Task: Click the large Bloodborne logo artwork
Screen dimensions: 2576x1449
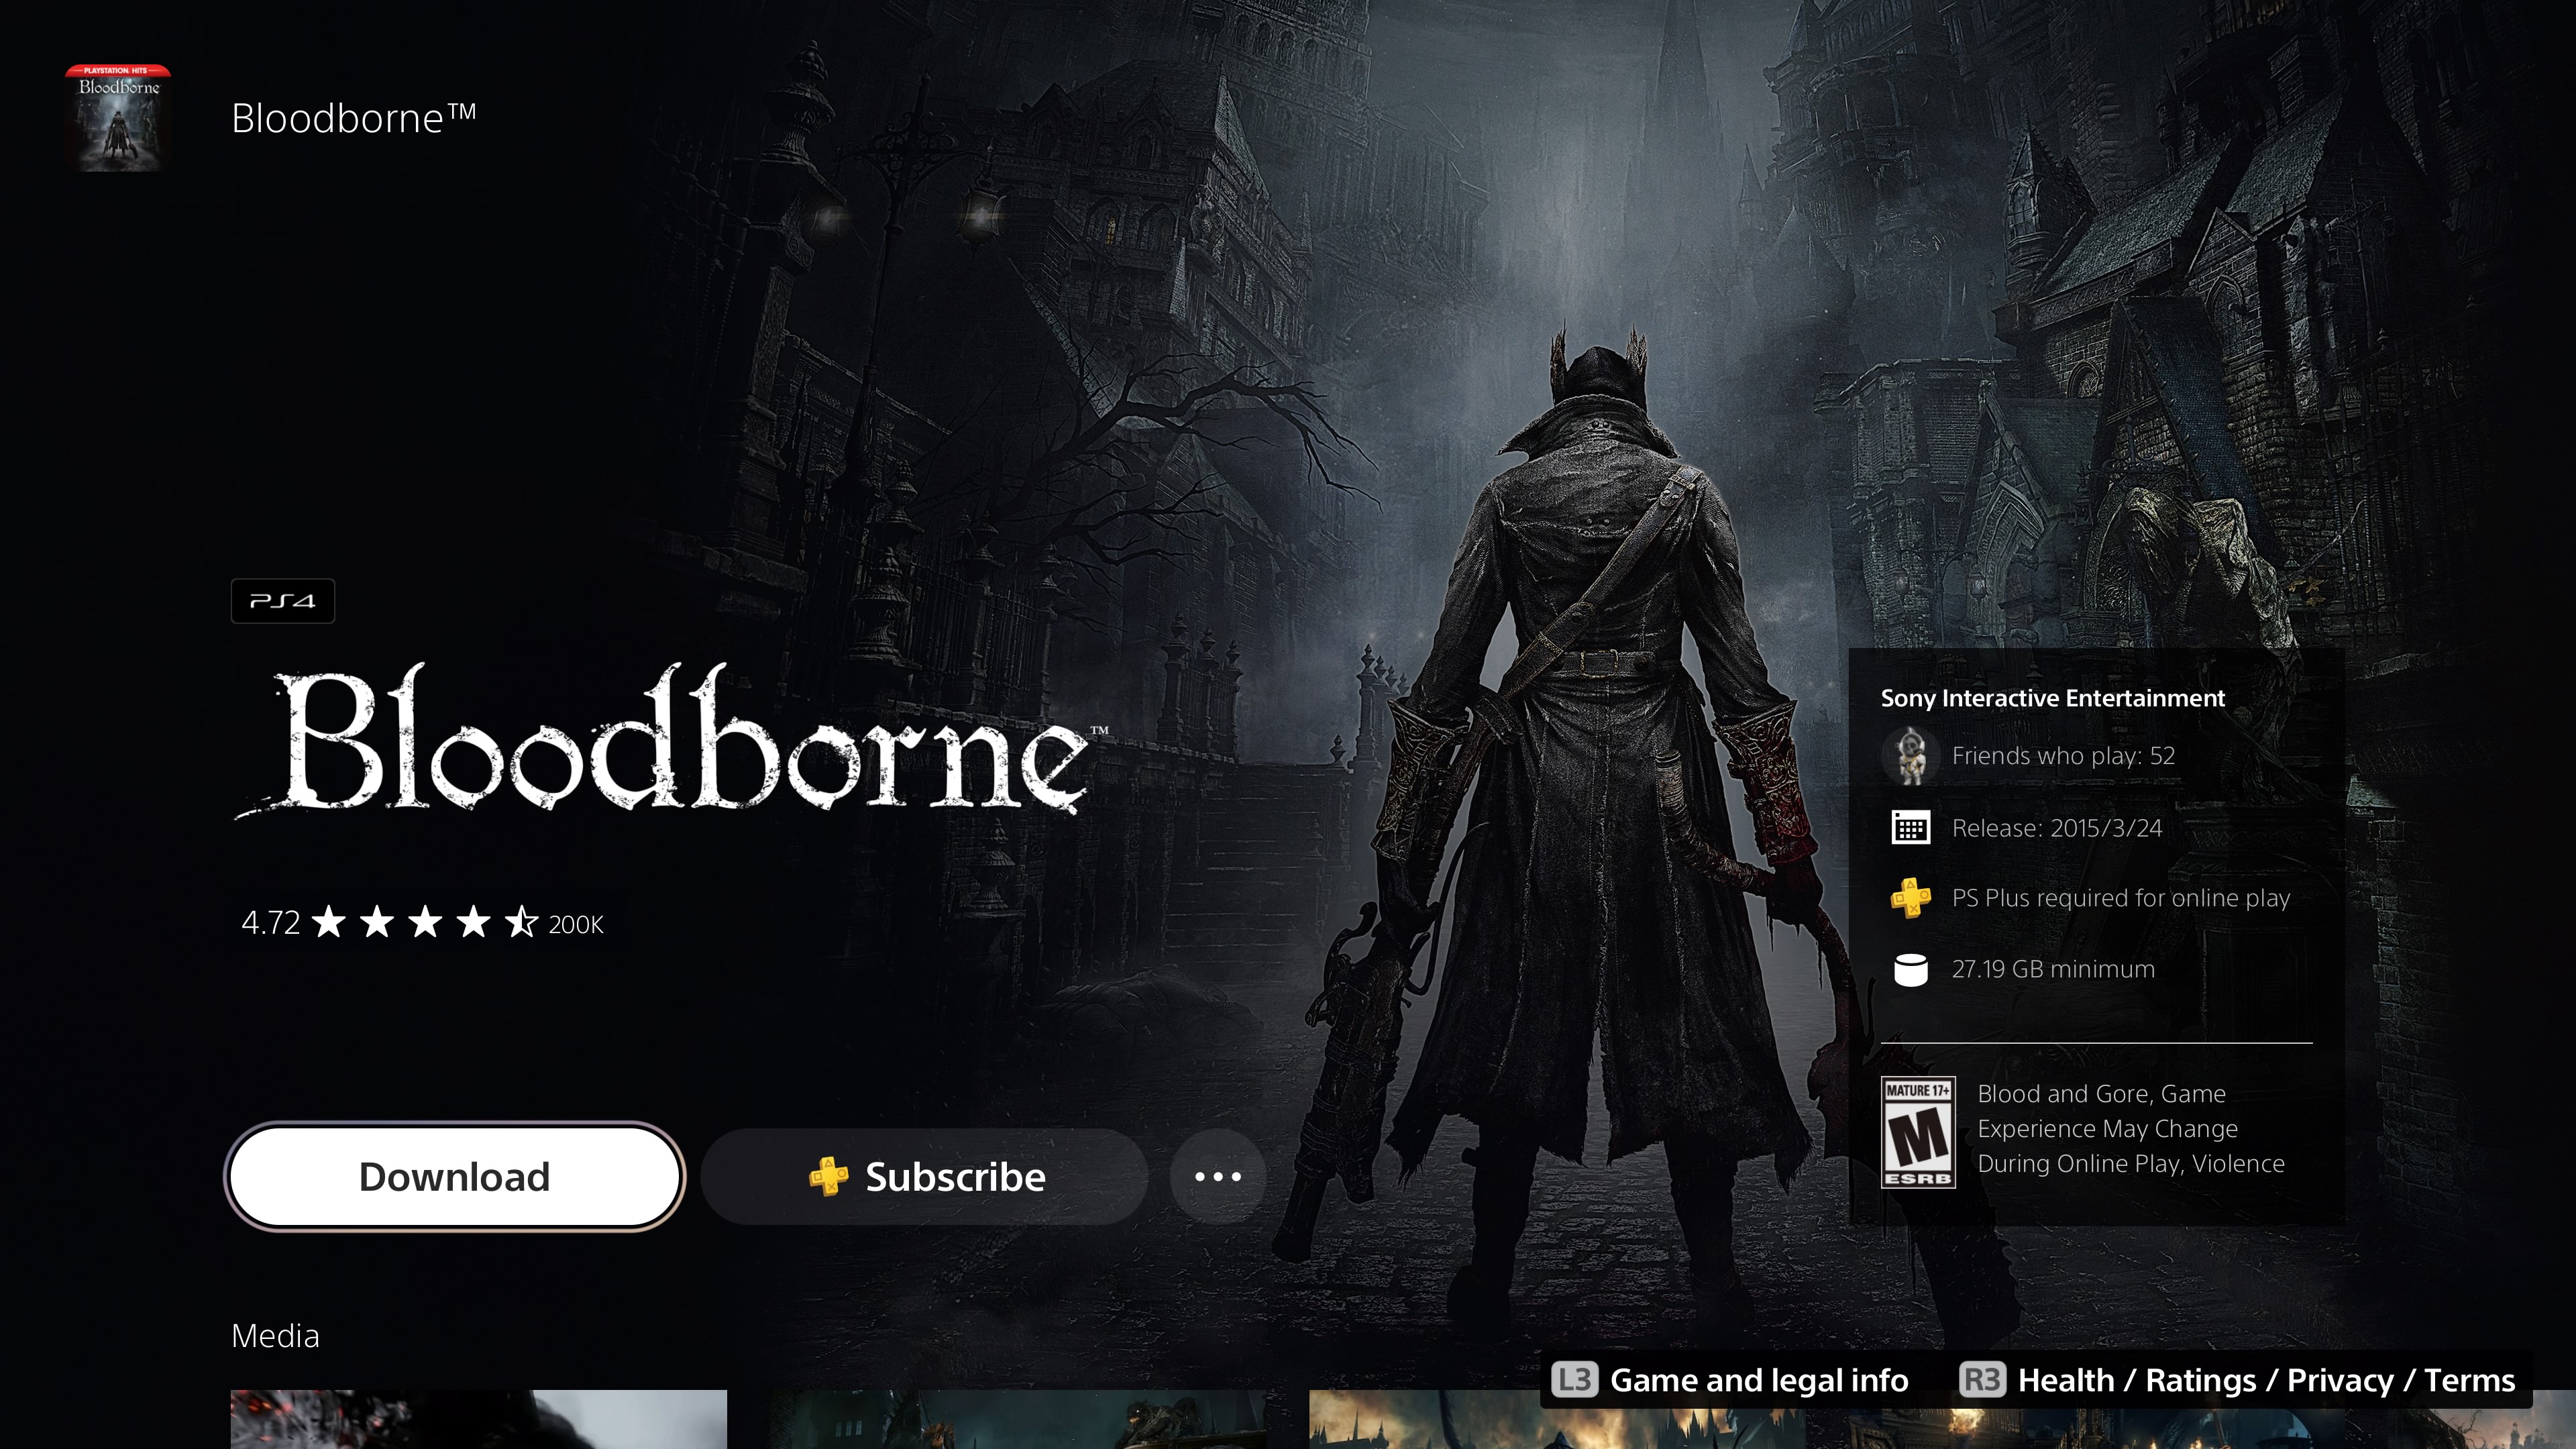Action: point(670,740)
